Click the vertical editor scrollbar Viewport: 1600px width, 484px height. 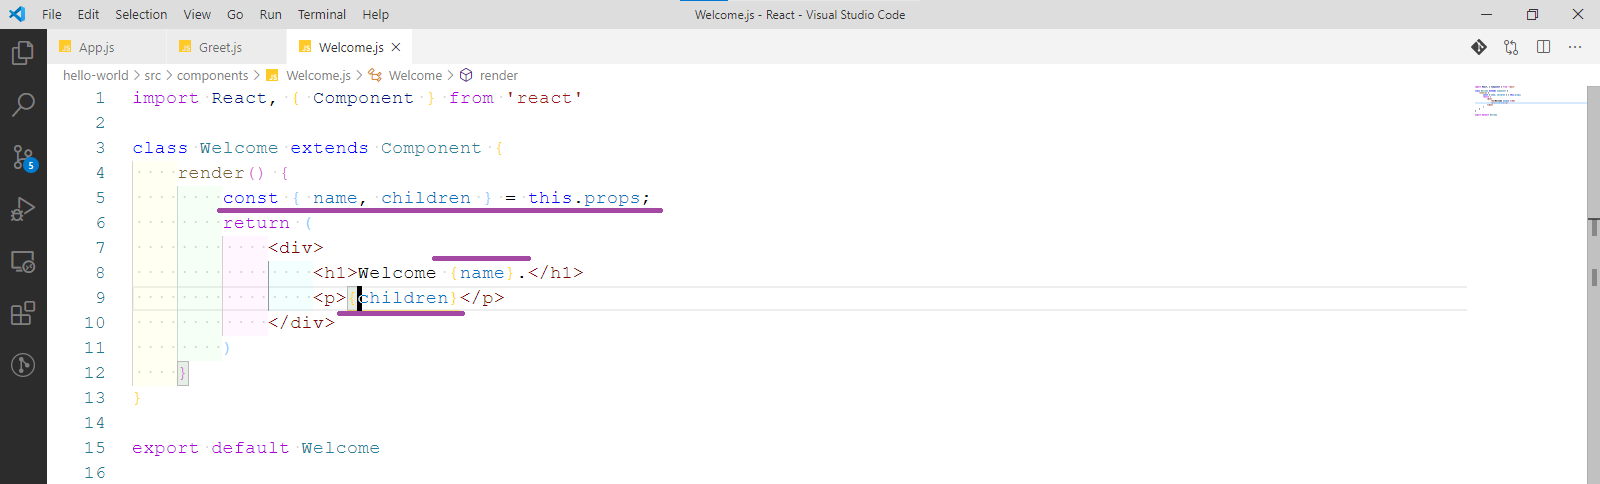tap(1593, 284)
